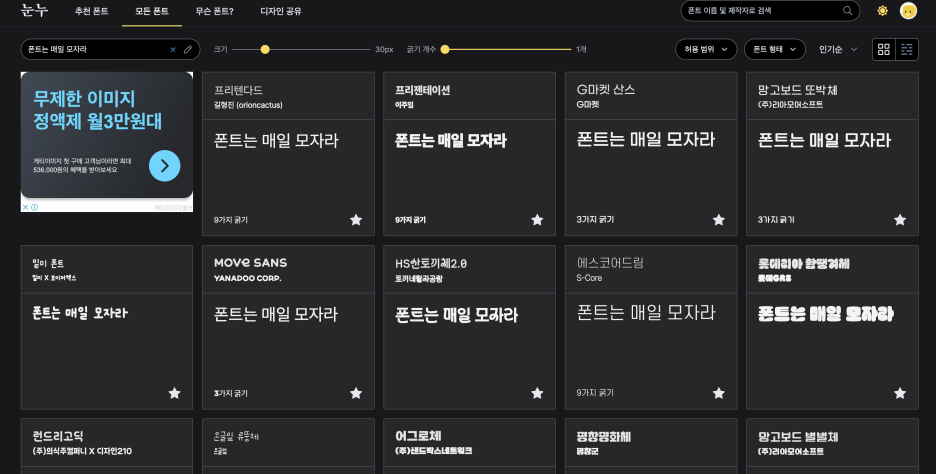Open the 무슨 폰트? tab
Image resolution: width=936 pixels, height=474 pixels.
[214, 11]
